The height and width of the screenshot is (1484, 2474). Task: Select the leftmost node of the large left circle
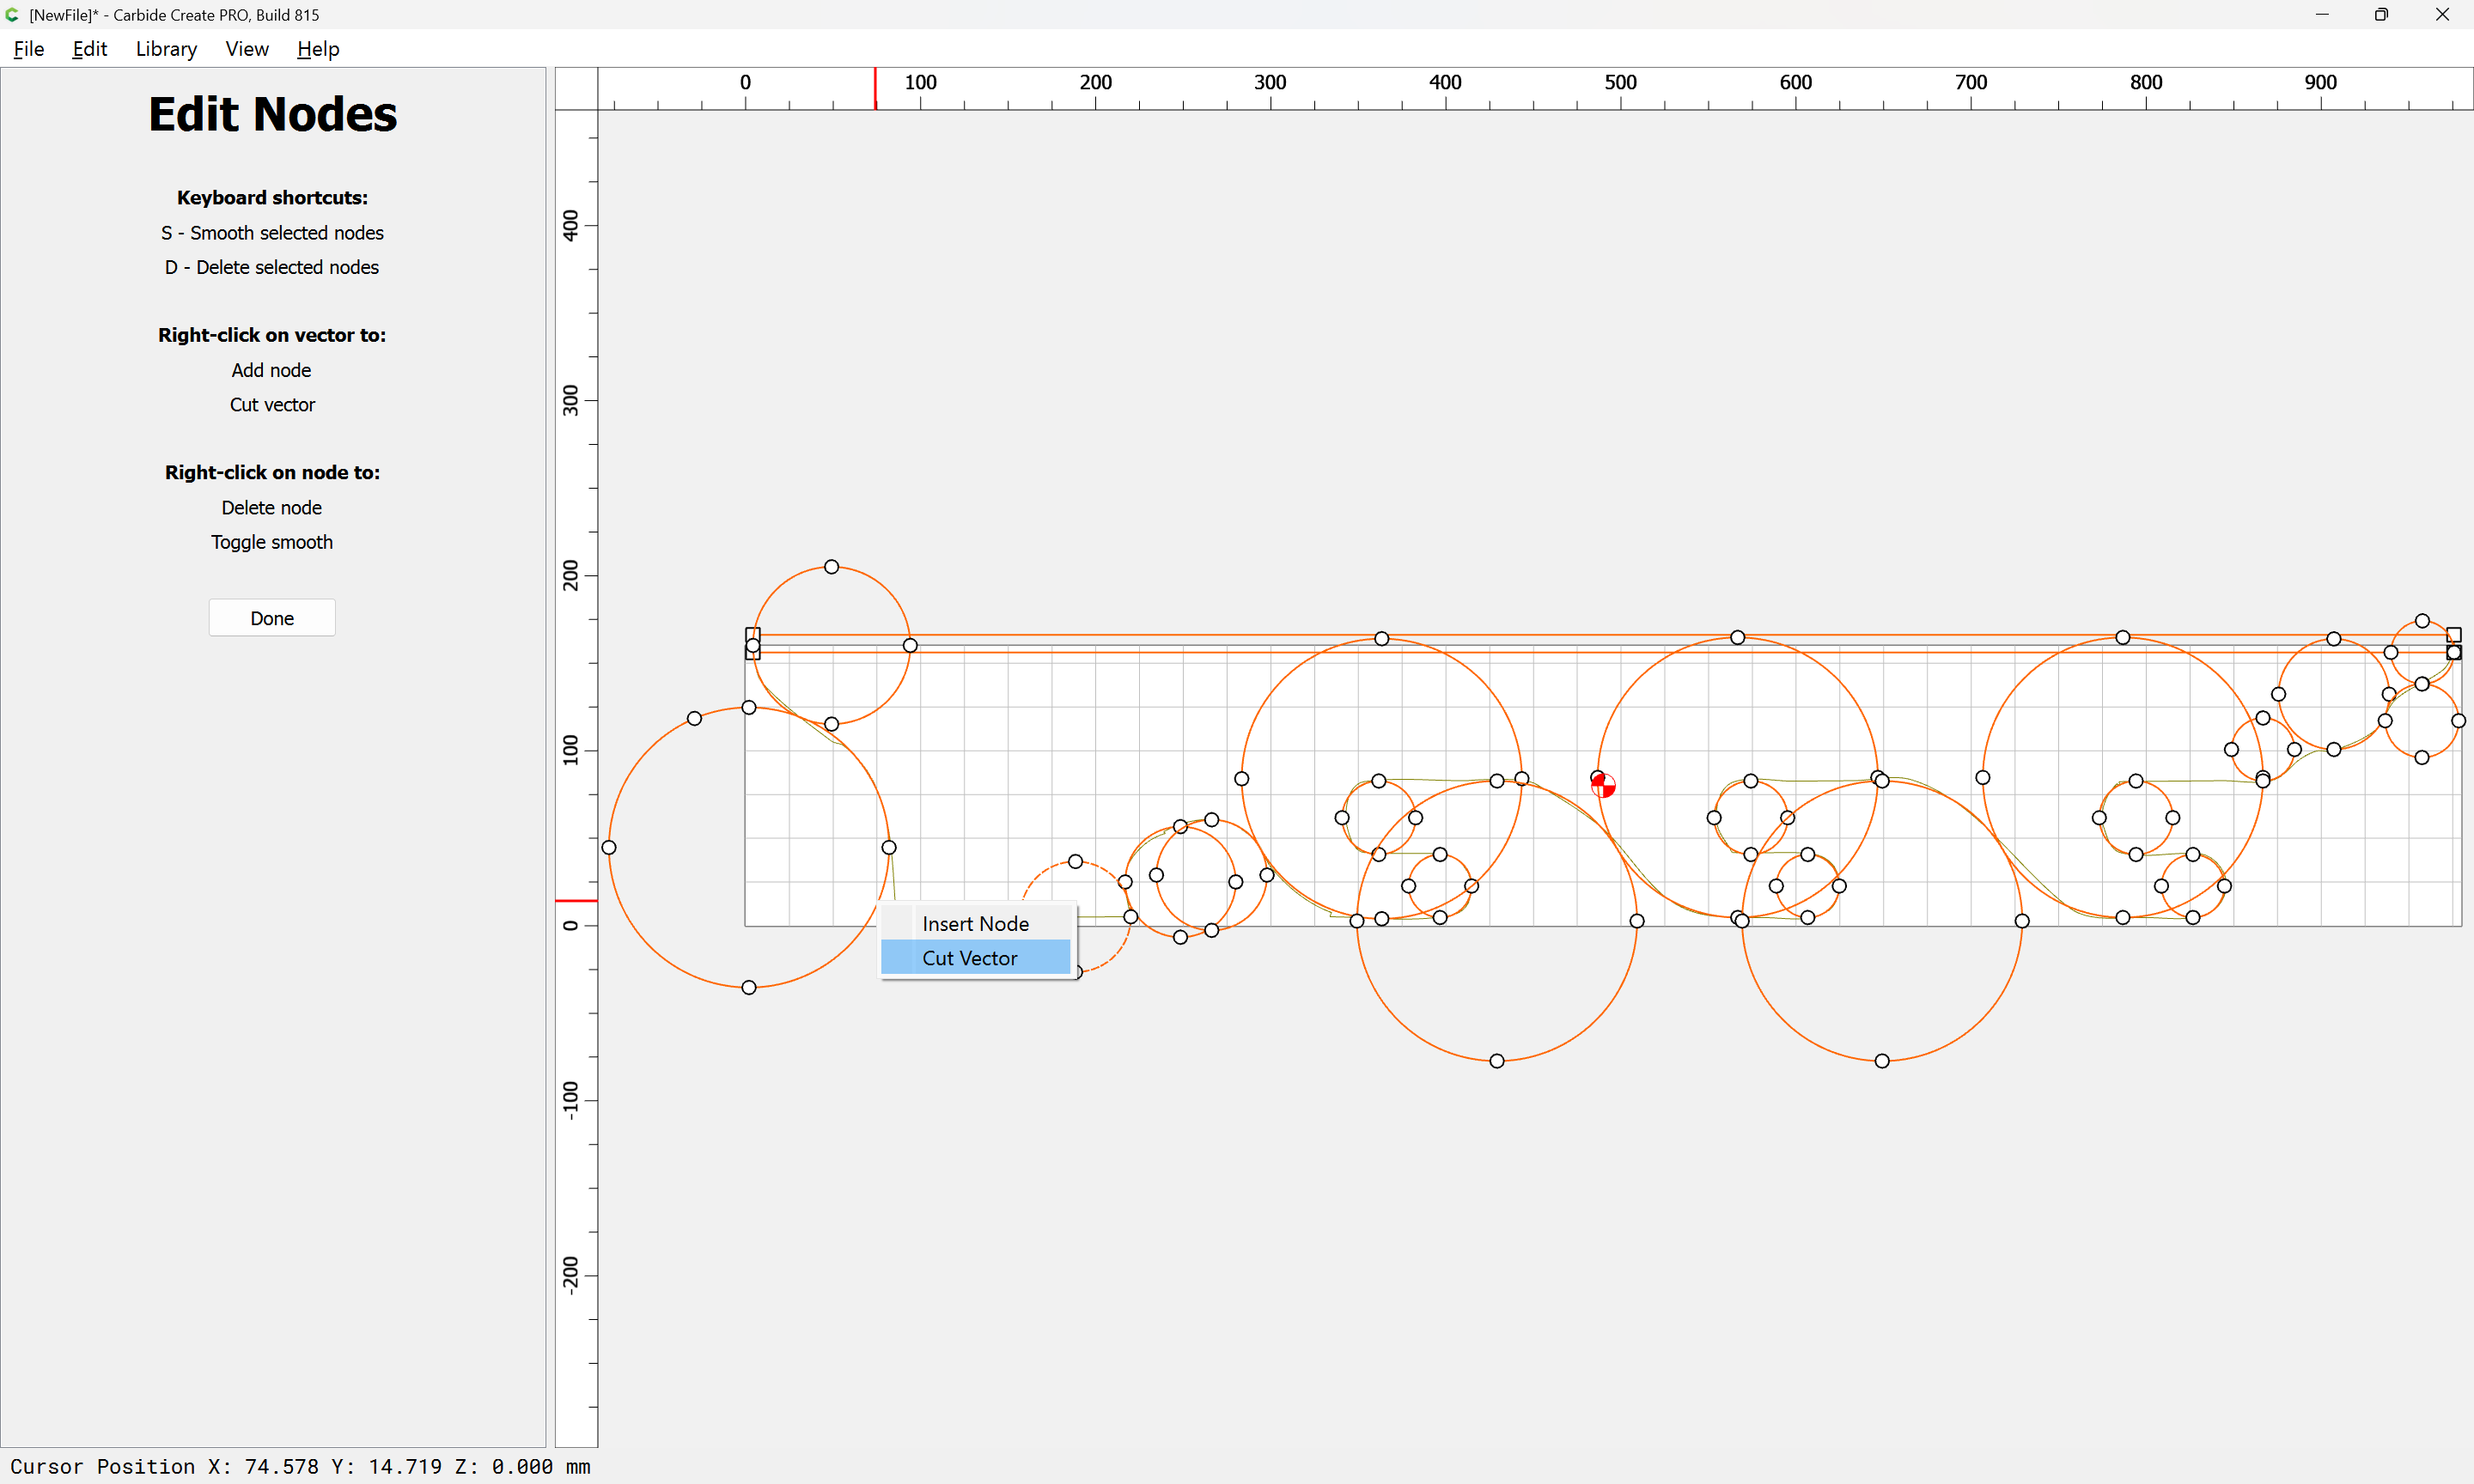click(x=609, y=848)
